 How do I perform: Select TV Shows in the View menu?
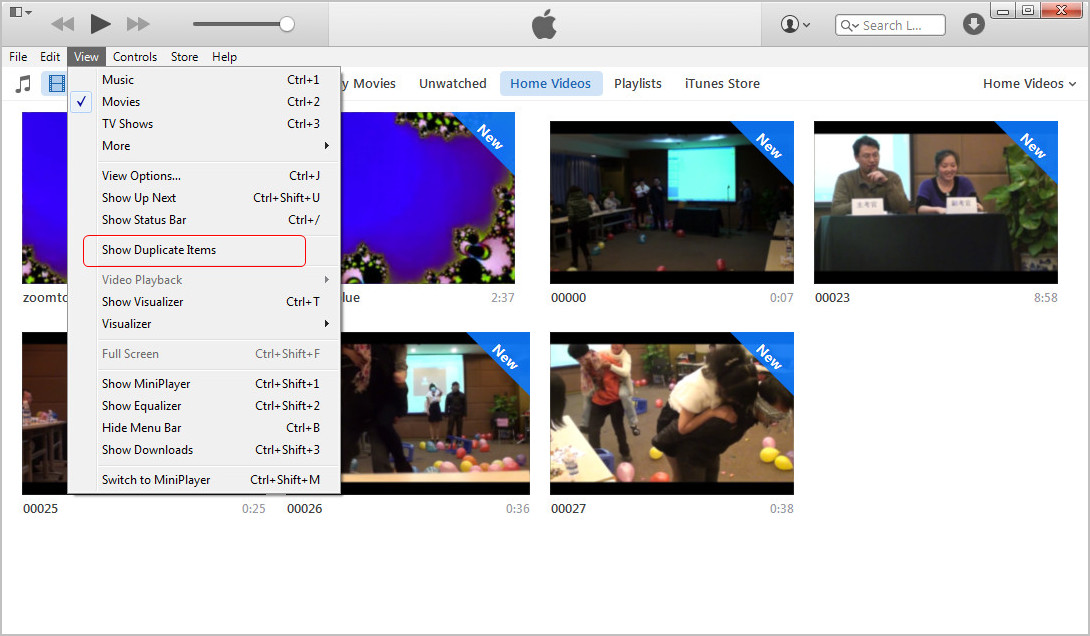pos(204,124)
